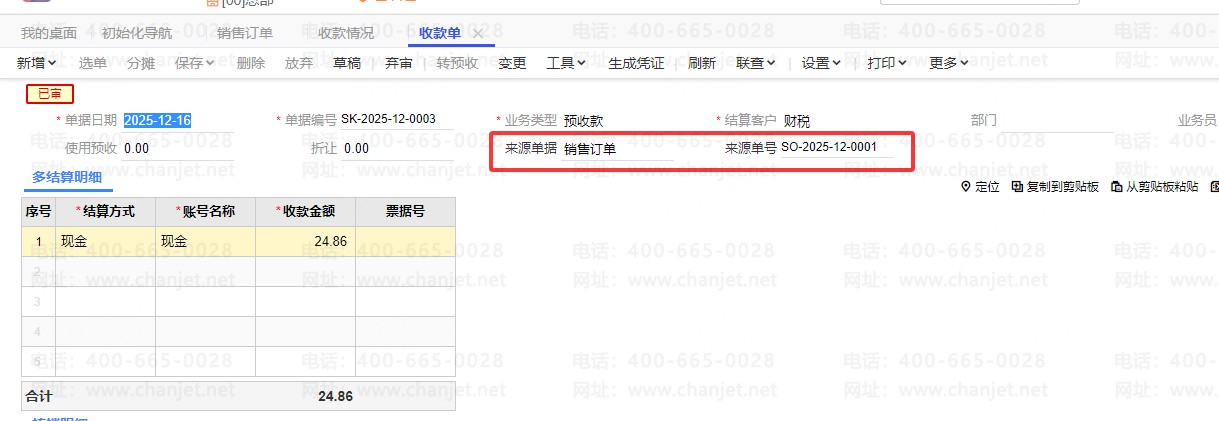Image resolution: width=1219 pixels, height=421 pixels.
Task: Click 弃审 to un-approve the receipt
Action: pyautogui.click(x=398, y=63)
